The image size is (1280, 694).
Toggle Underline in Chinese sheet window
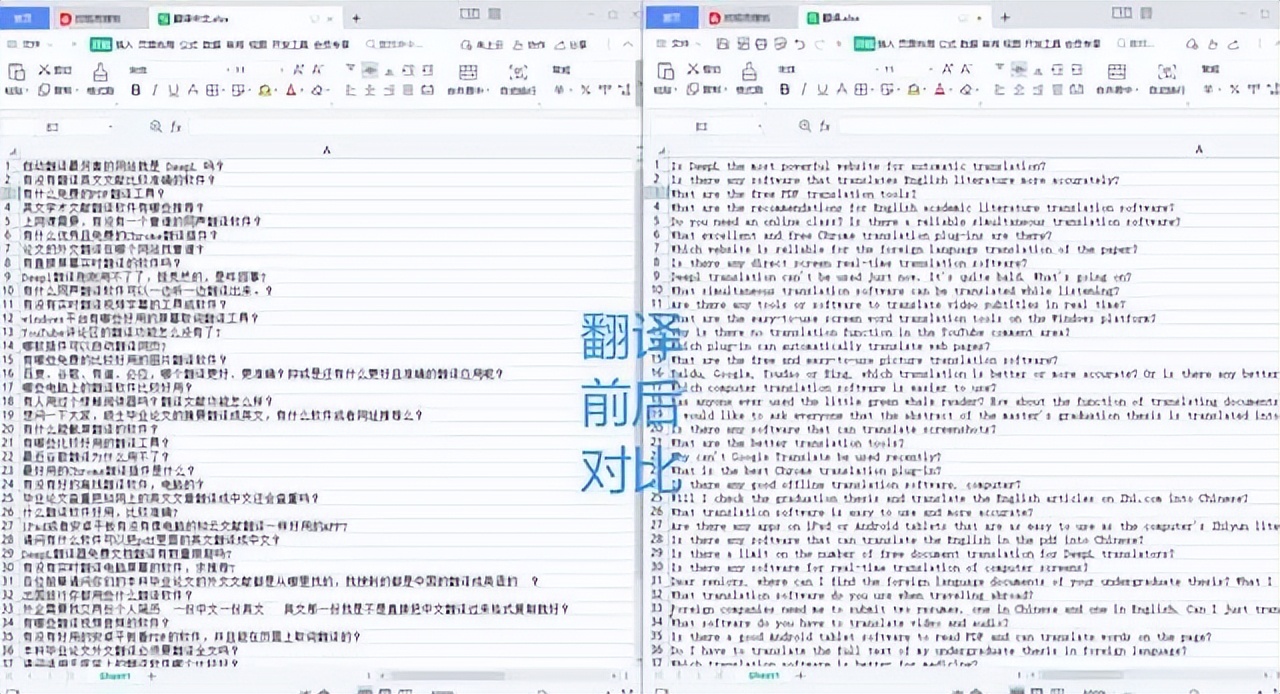(173, 90)
